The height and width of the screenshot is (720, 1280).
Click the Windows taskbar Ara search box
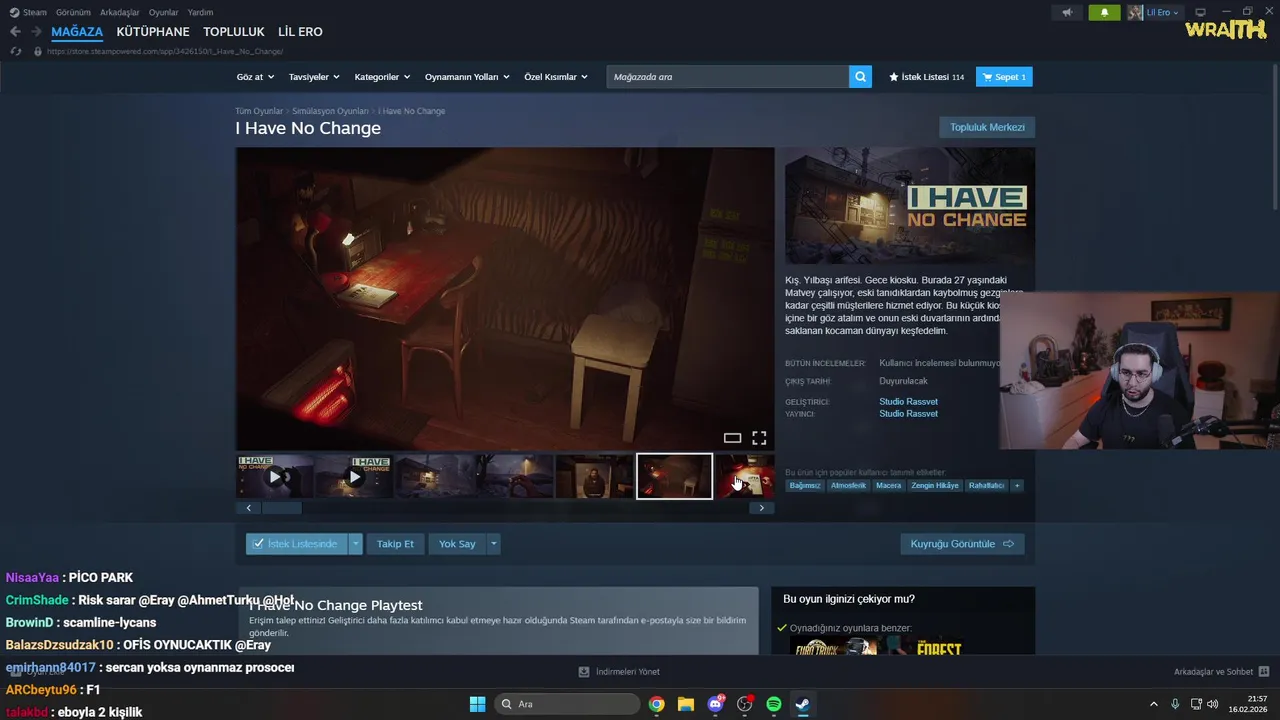click(567, 704)
